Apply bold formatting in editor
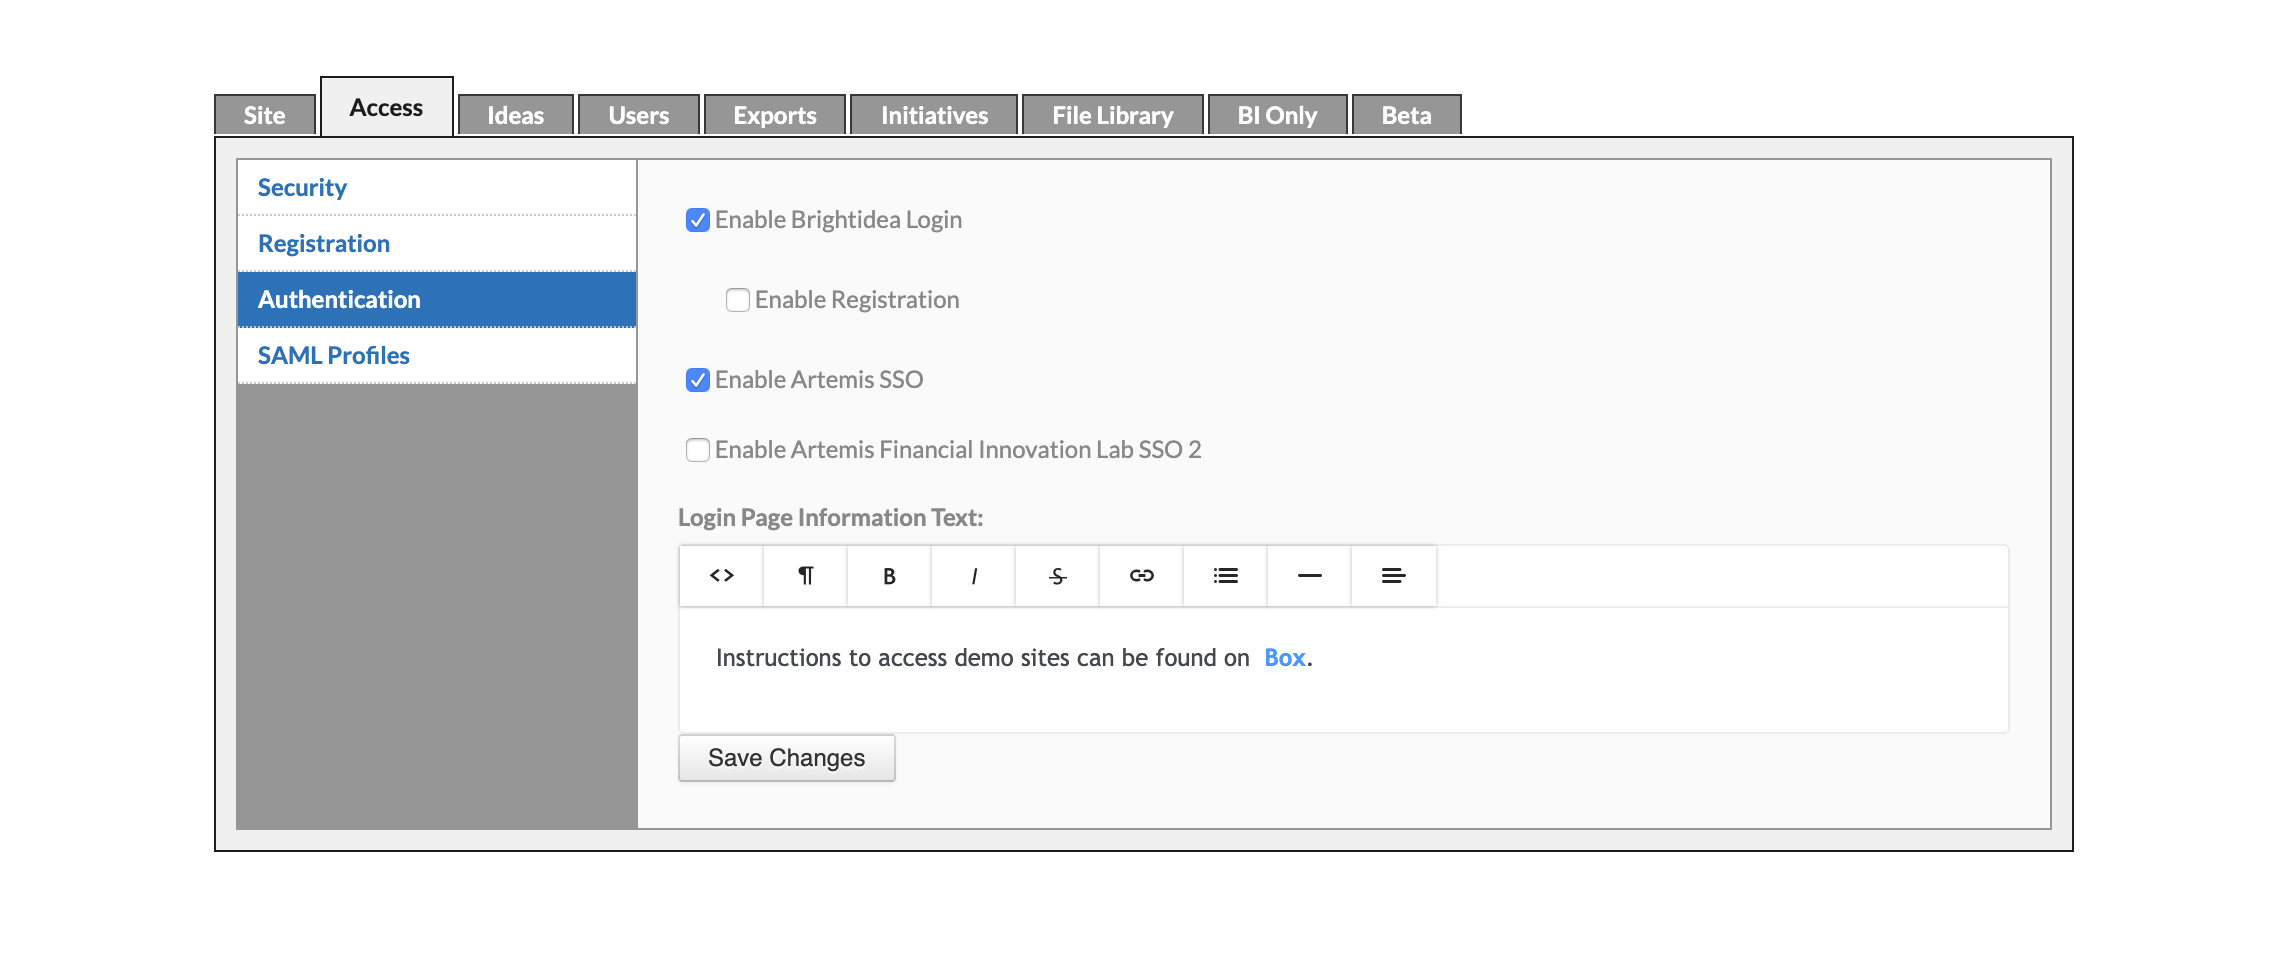 click(x=889, y=576)
